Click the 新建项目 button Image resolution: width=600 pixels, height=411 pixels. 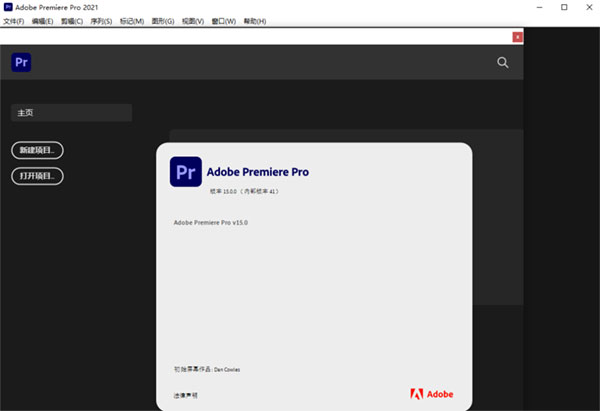[x=38, y=150]
